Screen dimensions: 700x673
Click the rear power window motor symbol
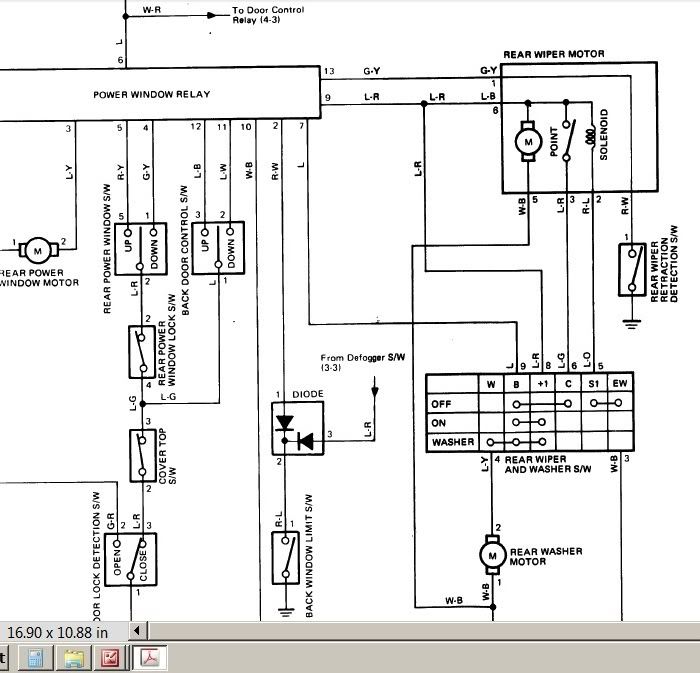pos(38,247)
